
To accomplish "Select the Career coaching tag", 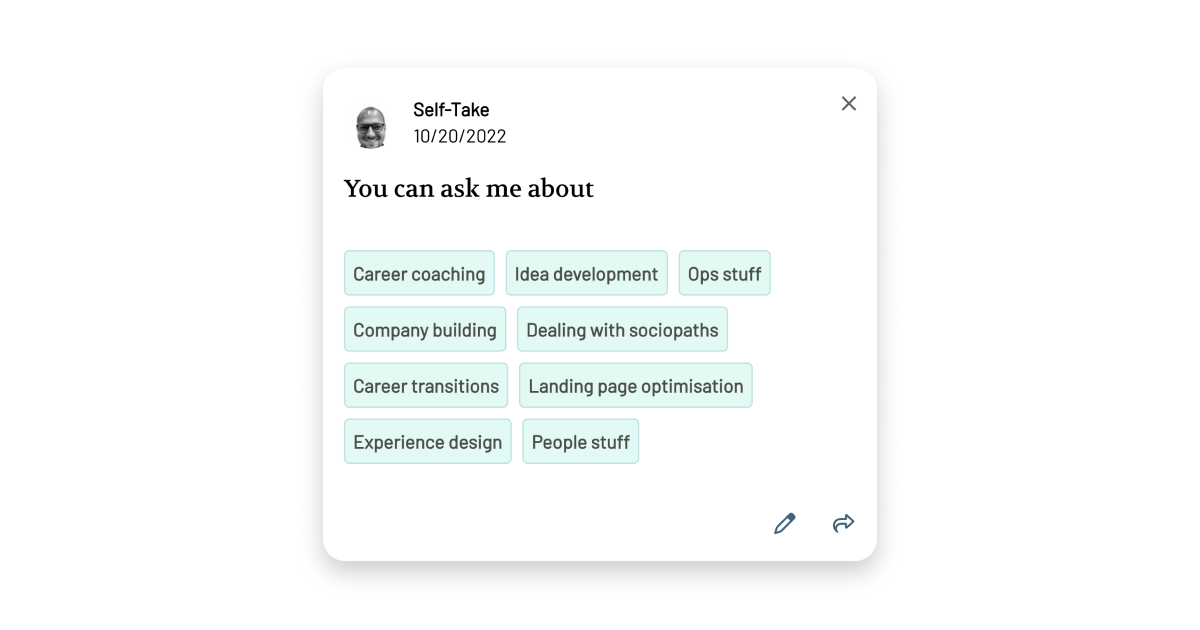I will [419, 272].
